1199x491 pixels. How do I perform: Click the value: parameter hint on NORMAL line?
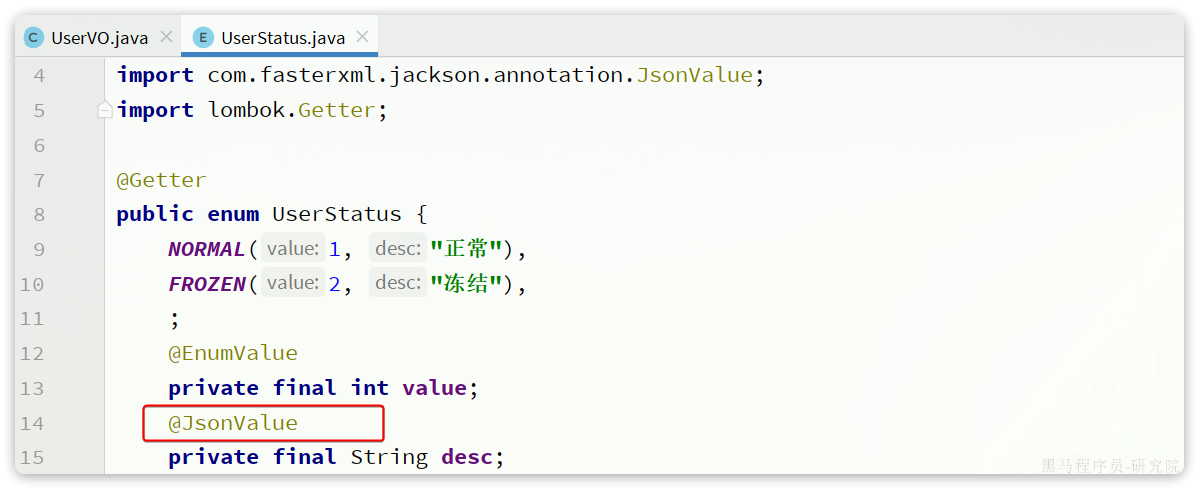coord(293,249)
